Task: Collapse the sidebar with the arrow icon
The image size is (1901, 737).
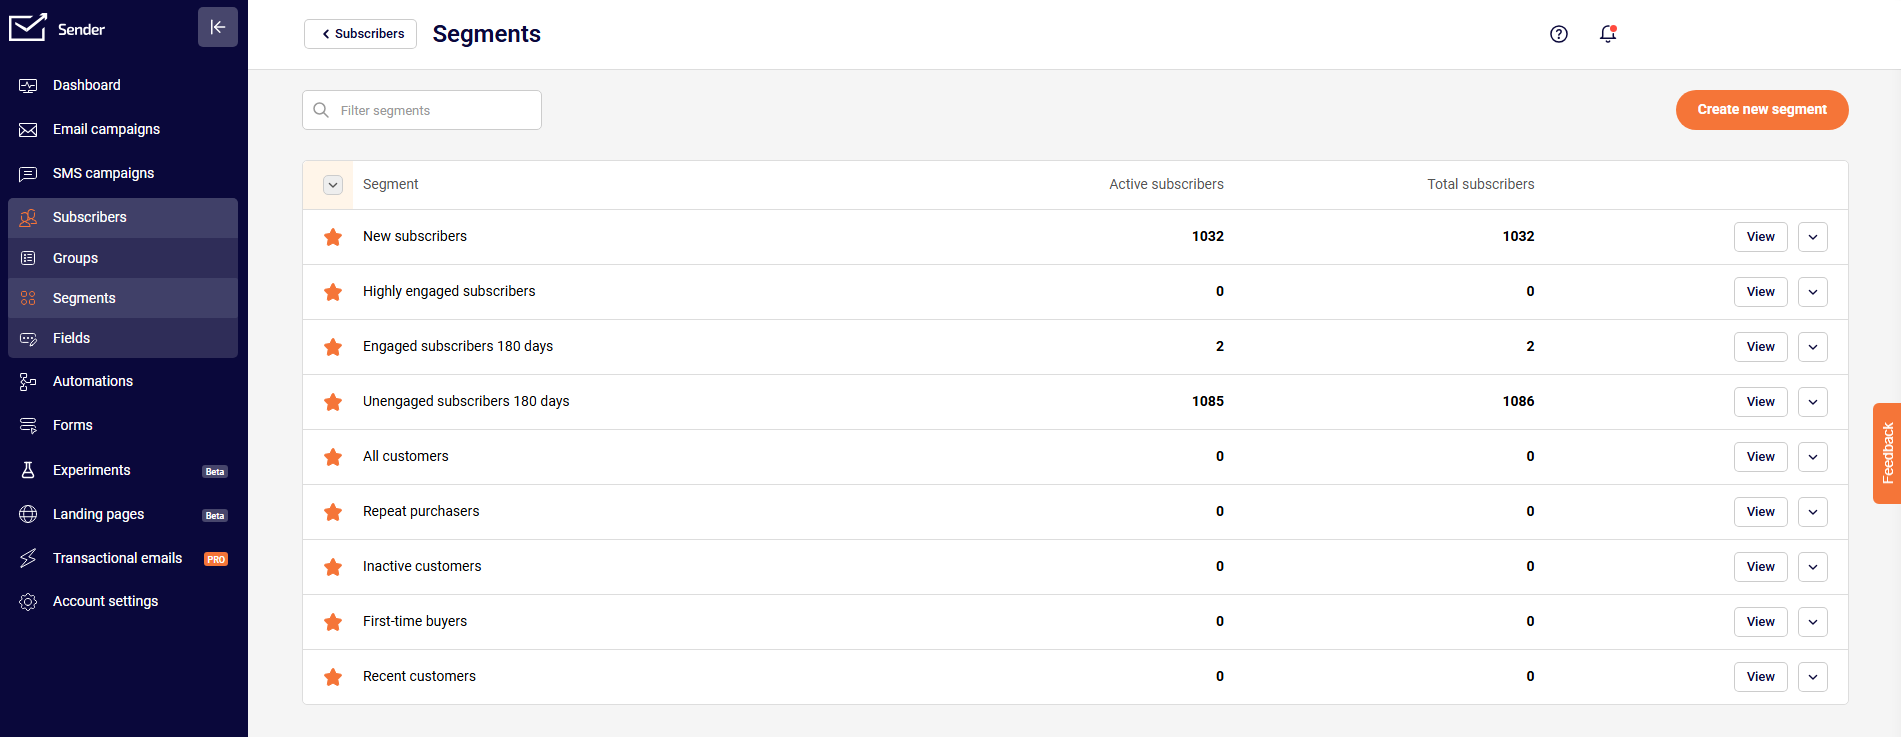Action: pos(218,27)
